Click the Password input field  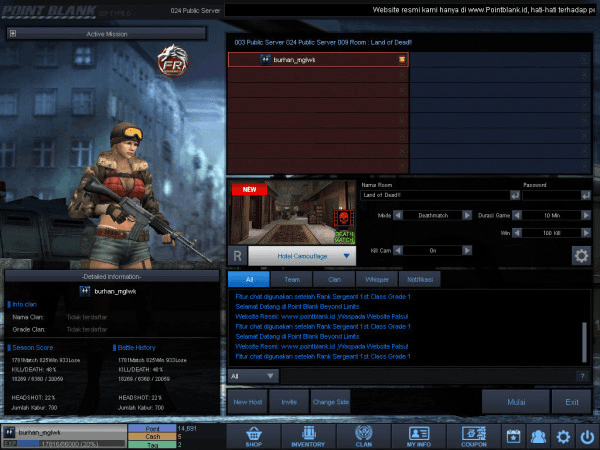(x=551, y=195)
